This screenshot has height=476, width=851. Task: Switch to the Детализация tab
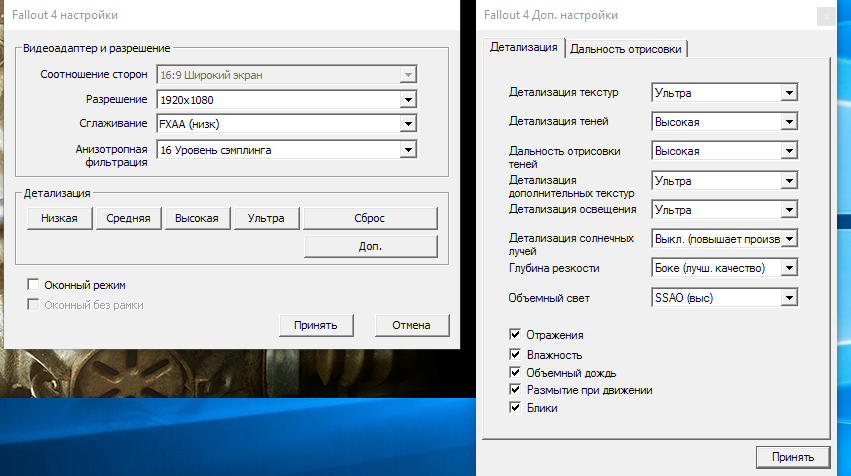click(524, 47)
